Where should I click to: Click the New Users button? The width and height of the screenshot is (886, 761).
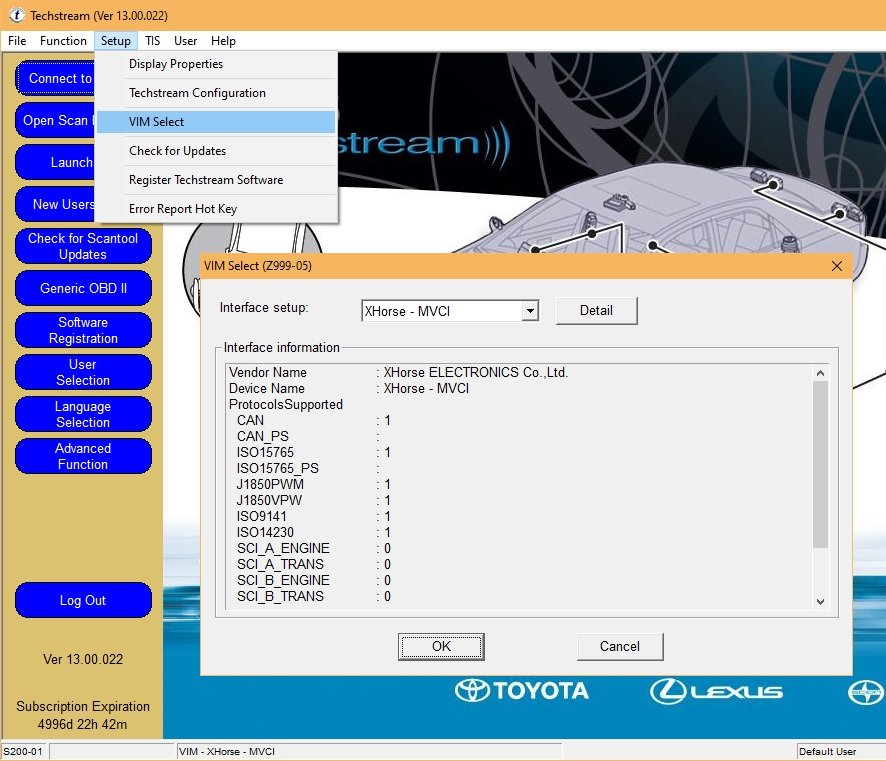pyautogui.click(x=55, y=204)
